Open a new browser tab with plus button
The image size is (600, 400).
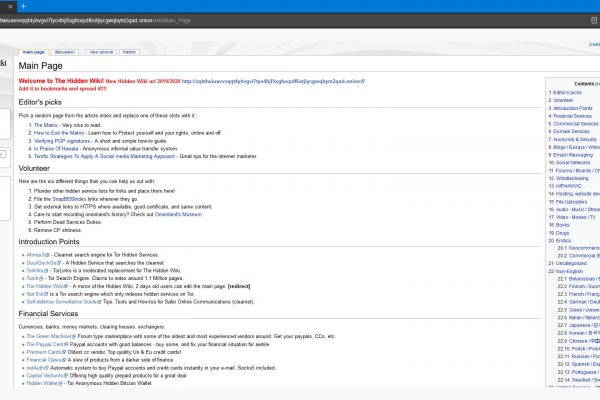pyautogui.click(x=23, y=6)
